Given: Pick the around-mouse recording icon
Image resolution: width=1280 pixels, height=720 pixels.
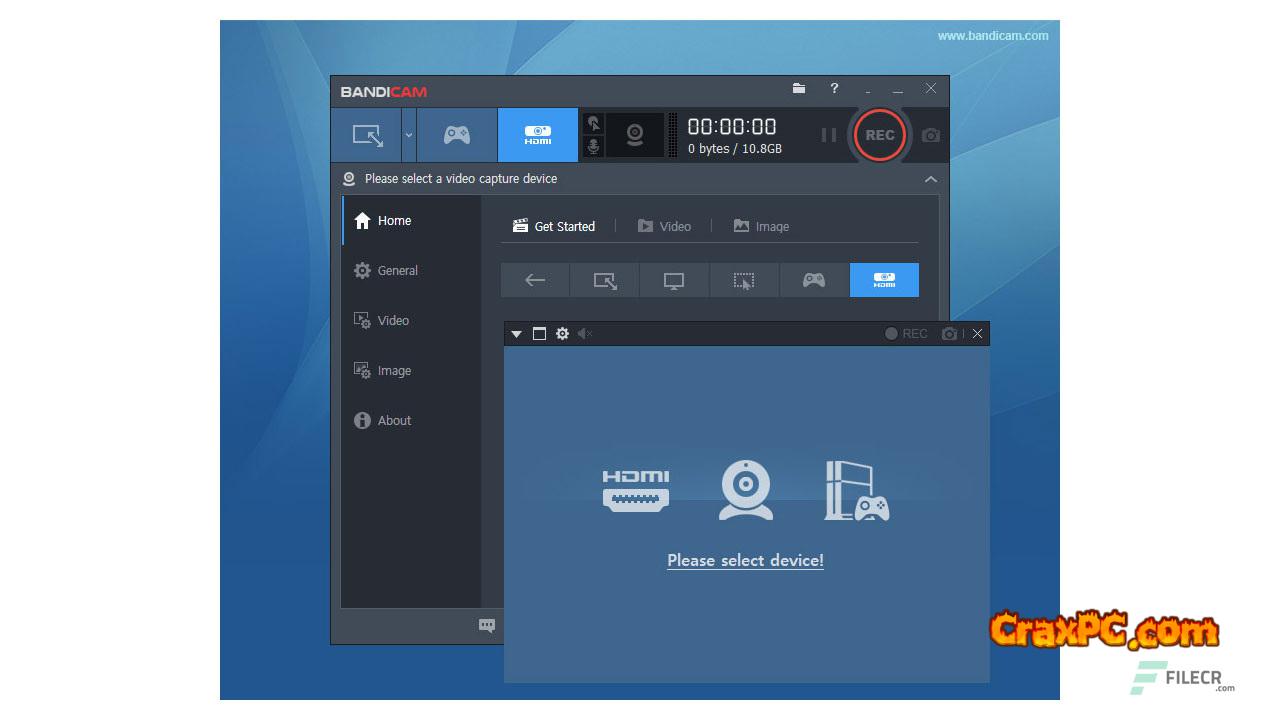Looking at the screenshot, I should [x=744, y=281].
